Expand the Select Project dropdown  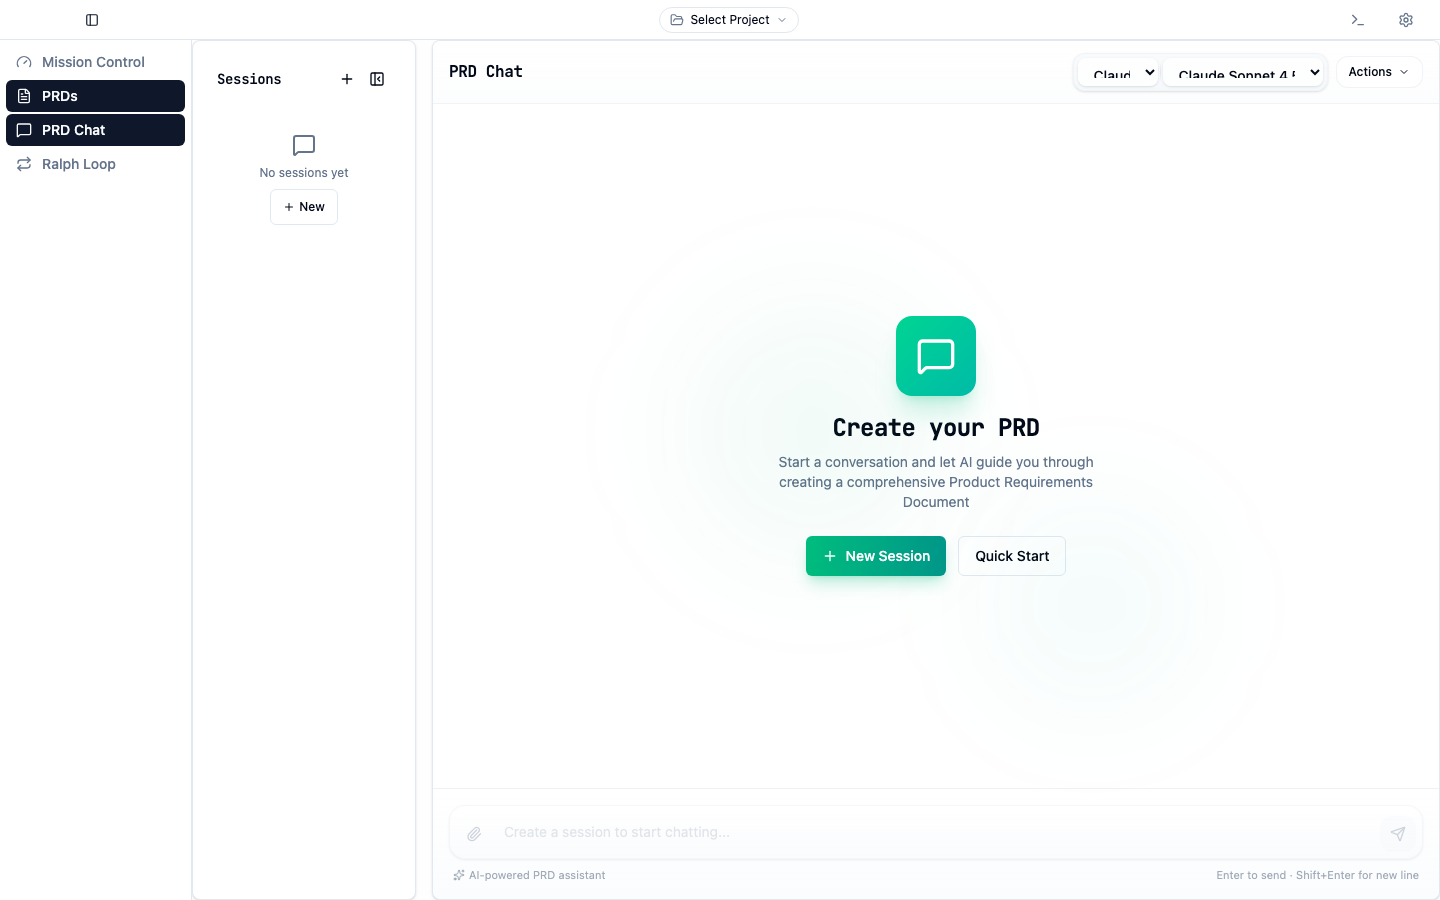(728, 20)
